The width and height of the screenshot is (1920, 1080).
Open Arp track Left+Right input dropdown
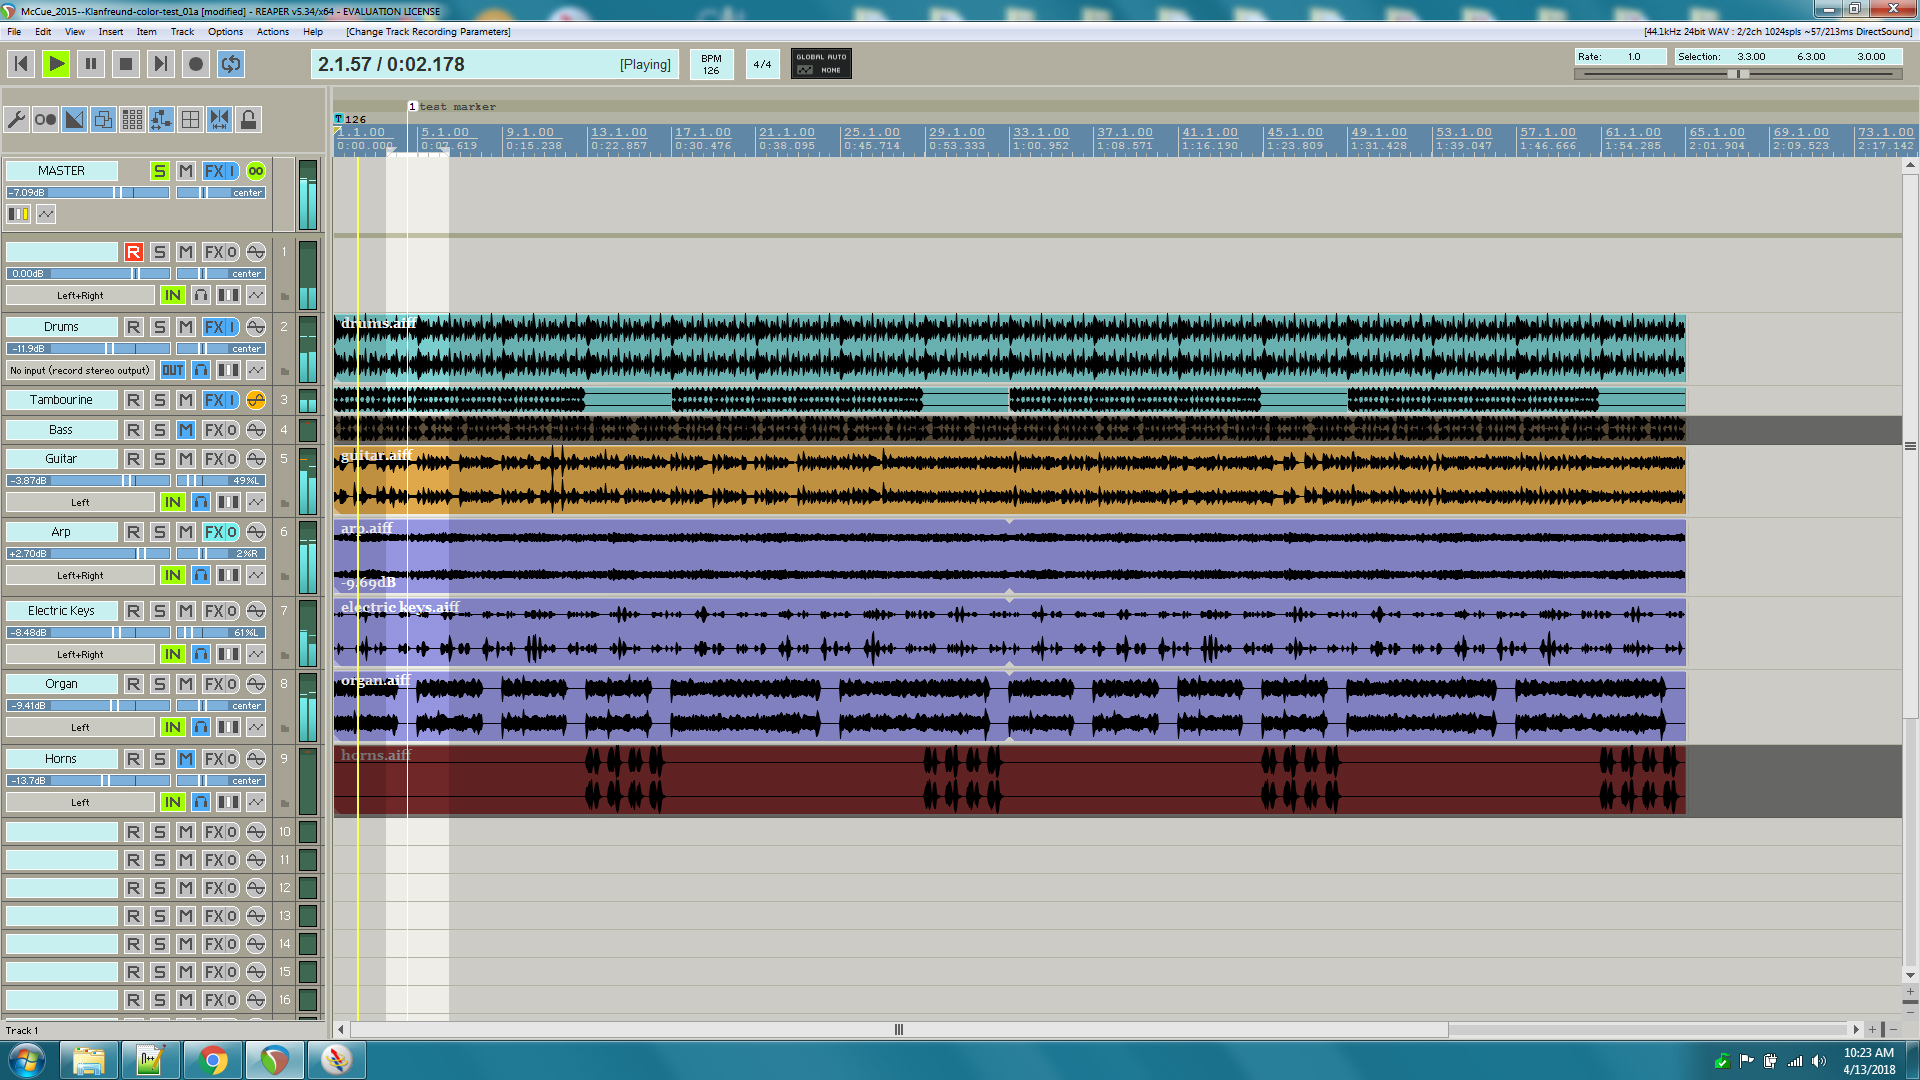point(80,575)
